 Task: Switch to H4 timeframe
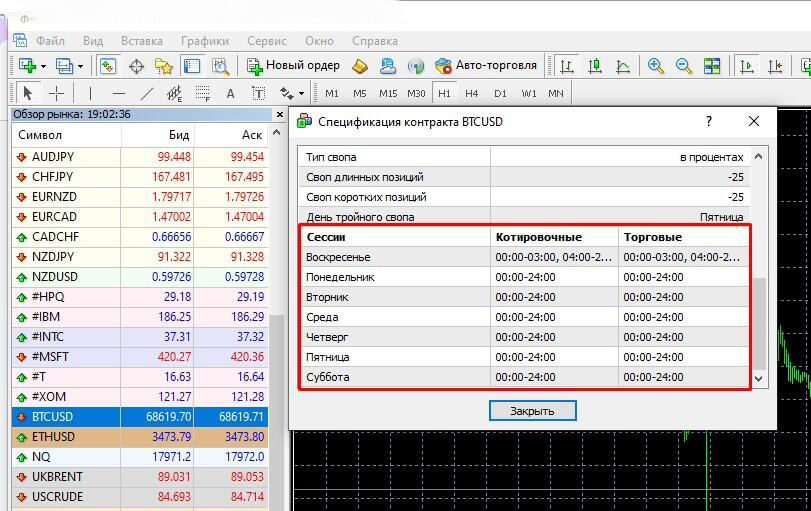[x=472, y=94]
